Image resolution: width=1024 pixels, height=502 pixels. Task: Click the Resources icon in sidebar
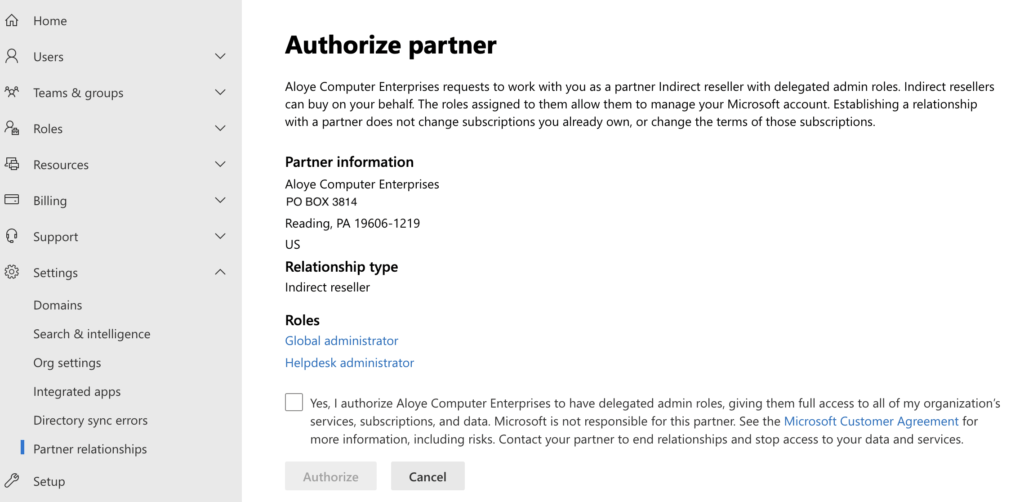(12, 164)
